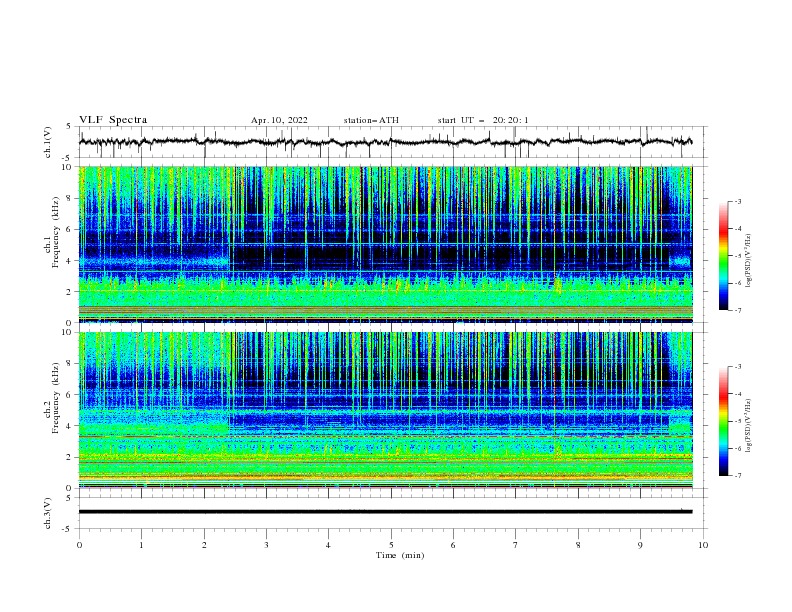Click the ch.2 spectrogram panel
This screenshot has height=612, width=792.
click(x=386, y=410)
